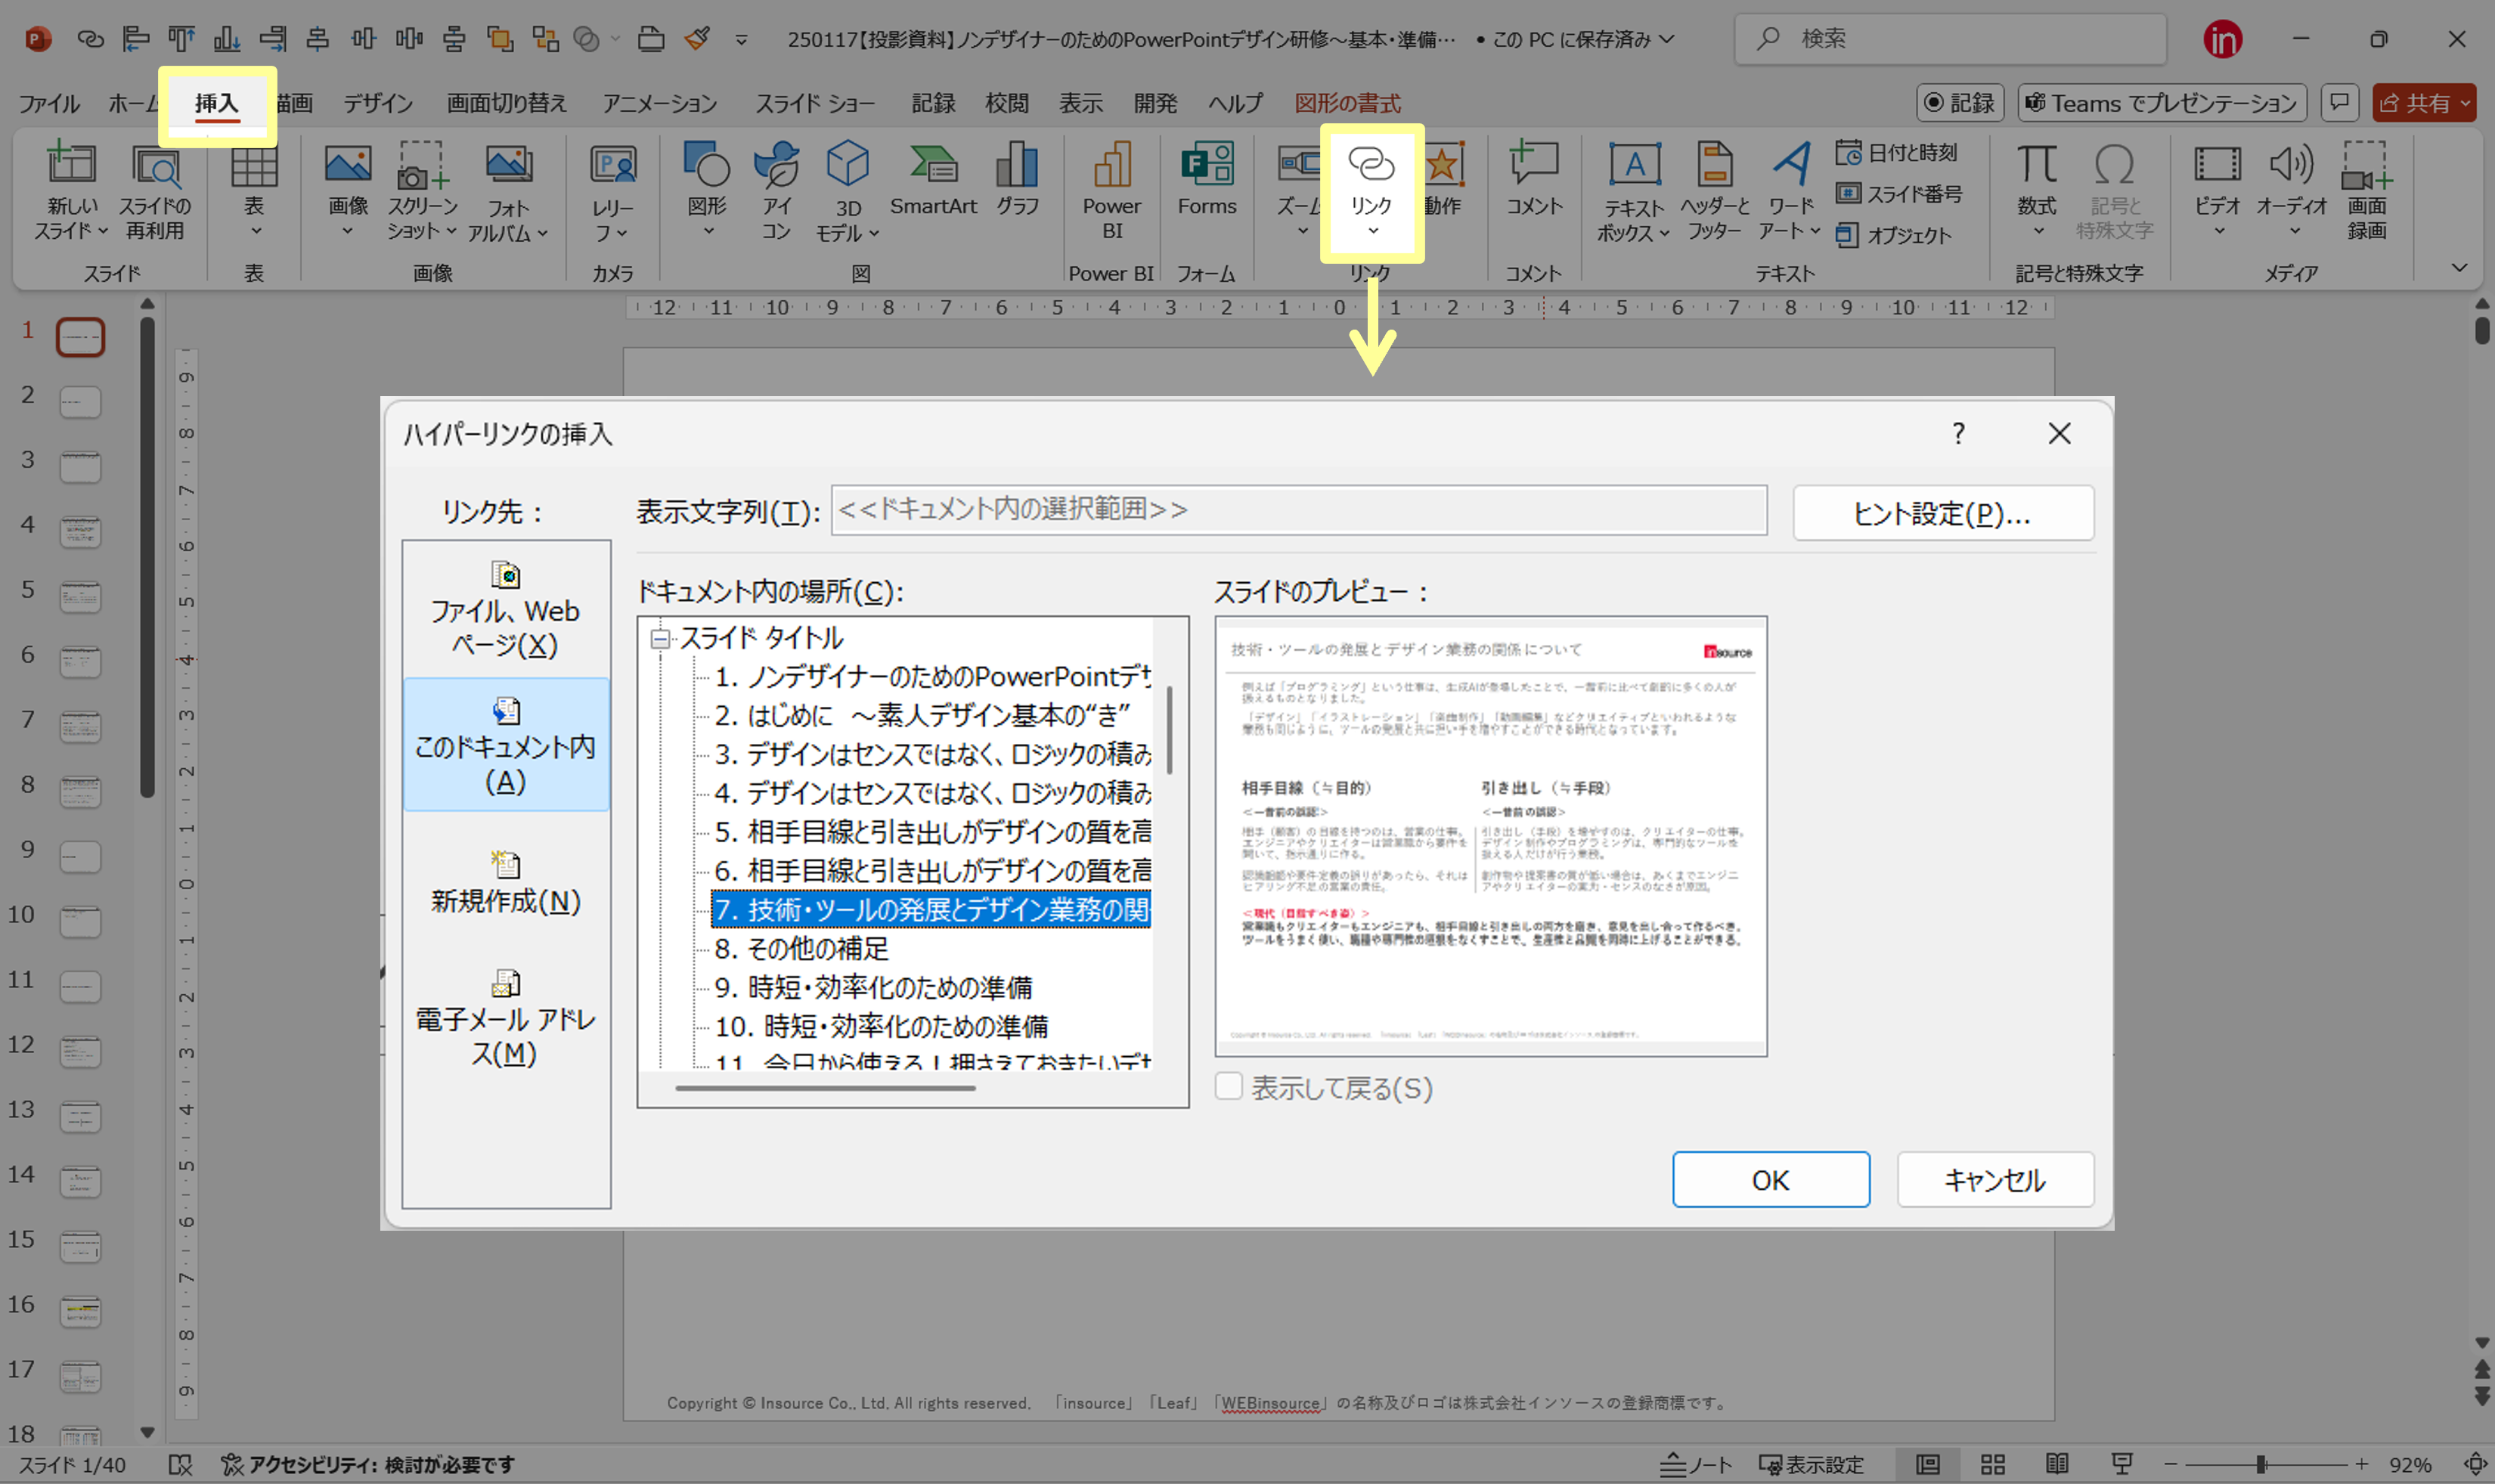Viewport: 2495px width, 1484px height.
Task: Open 数式 equation tool
Action: tap(2036, 191)
